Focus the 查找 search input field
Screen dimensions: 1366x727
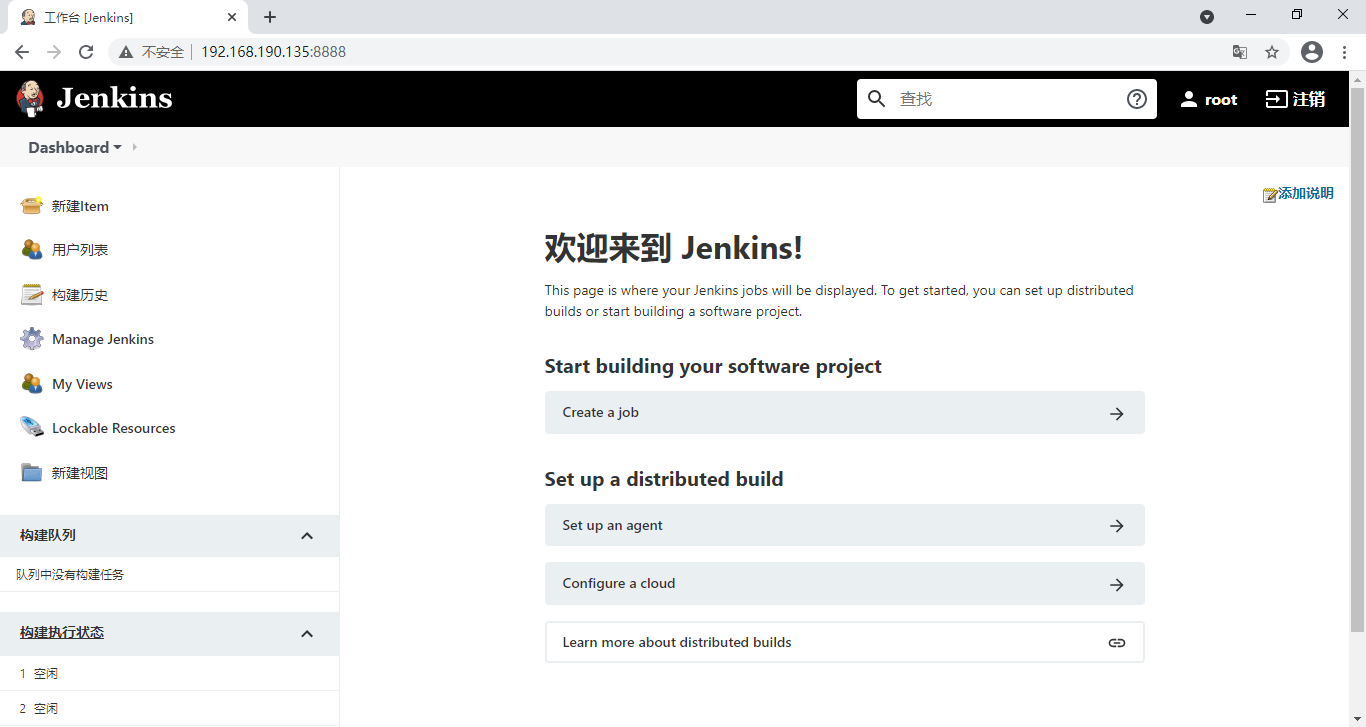tap(1006, 99)
